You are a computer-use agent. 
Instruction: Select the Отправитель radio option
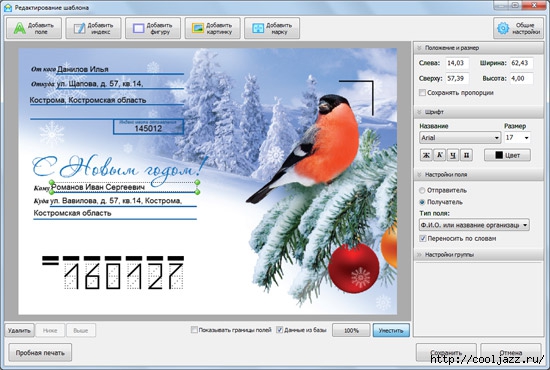click(x=422, y=190)
